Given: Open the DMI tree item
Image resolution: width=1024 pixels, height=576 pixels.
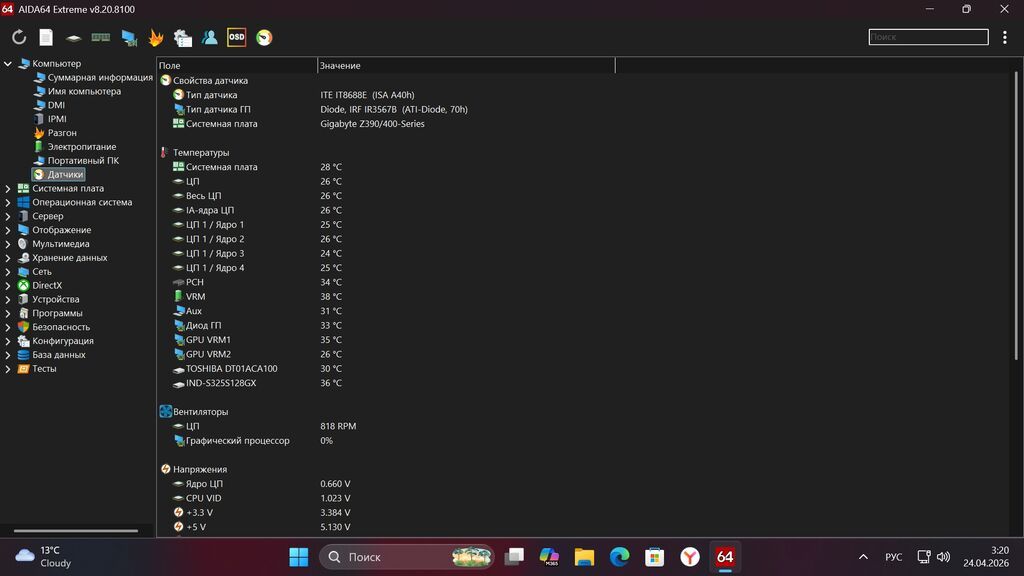Looking at the screenshot, I should tap(50, 104).
